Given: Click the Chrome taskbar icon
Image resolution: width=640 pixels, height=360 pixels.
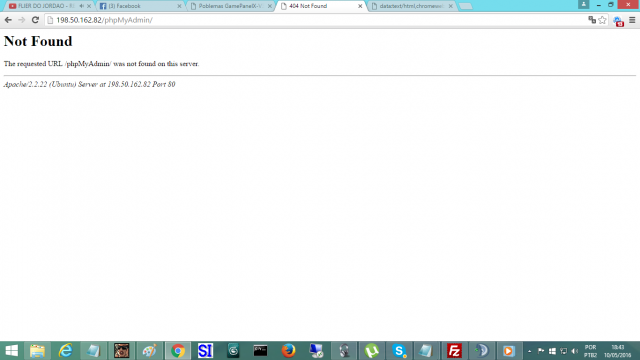Looking at the screenshot, I should [x=178, y=351].
